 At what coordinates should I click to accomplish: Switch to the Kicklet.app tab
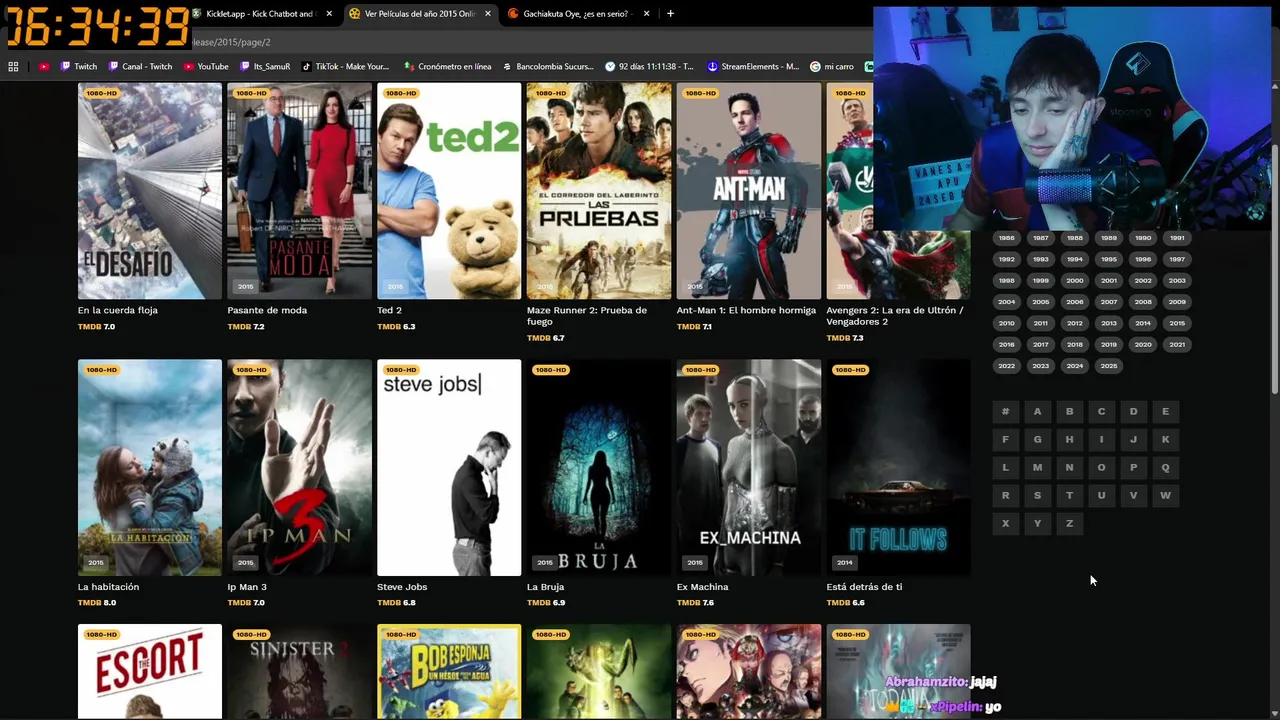point(262,14)
